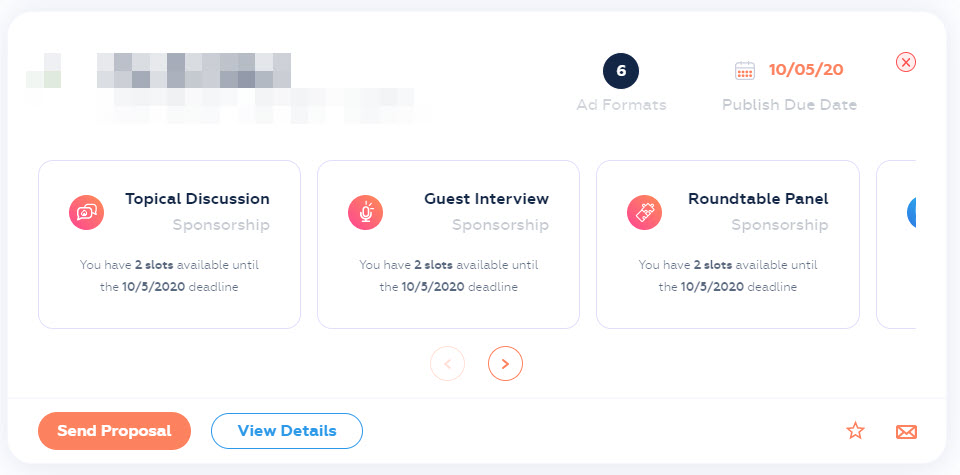Open View Details
The image size is (960, 475).
[x=287, y=431]
